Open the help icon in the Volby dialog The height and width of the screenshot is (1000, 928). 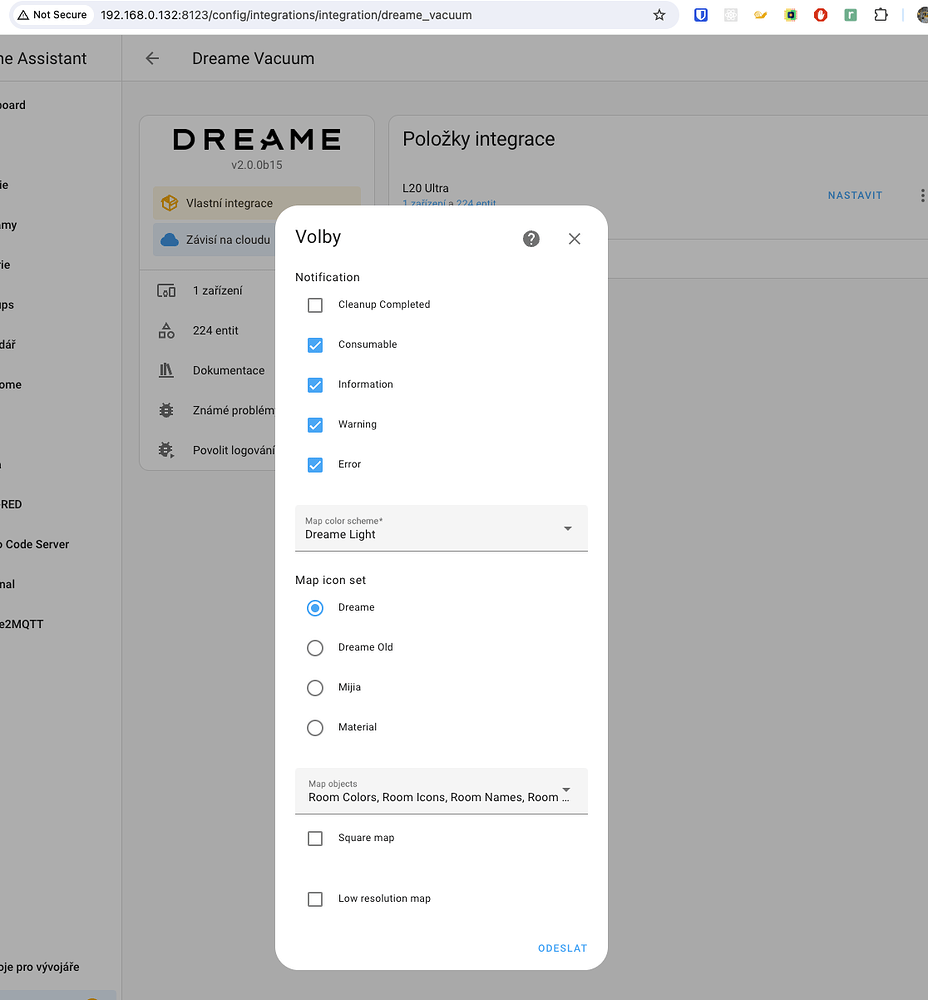coord(531,238)
